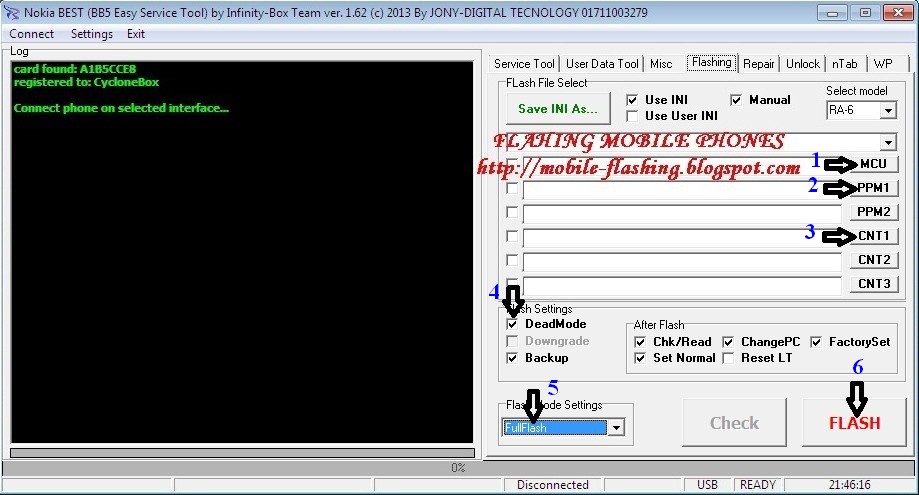
Task: Click the Exit menu item
Action: click(136, 34)
